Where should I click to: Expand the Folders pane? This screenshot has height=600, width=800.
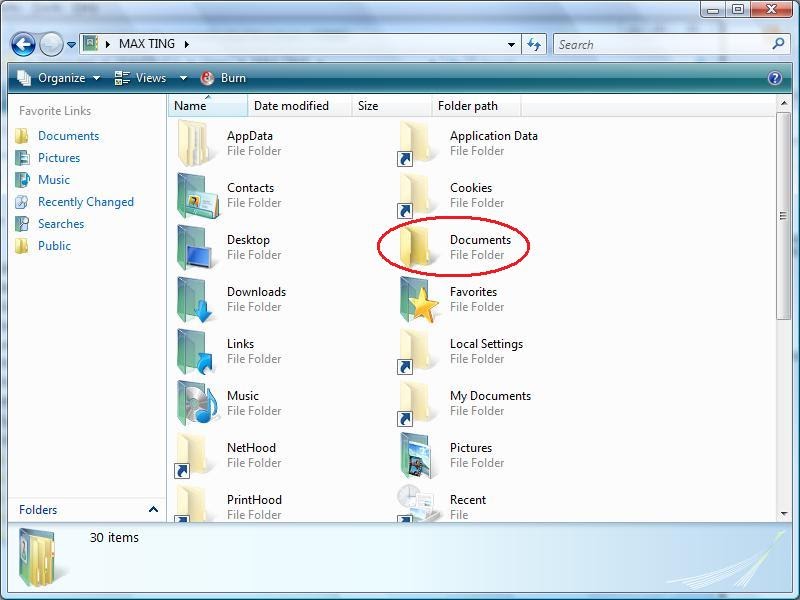point(153,509)
